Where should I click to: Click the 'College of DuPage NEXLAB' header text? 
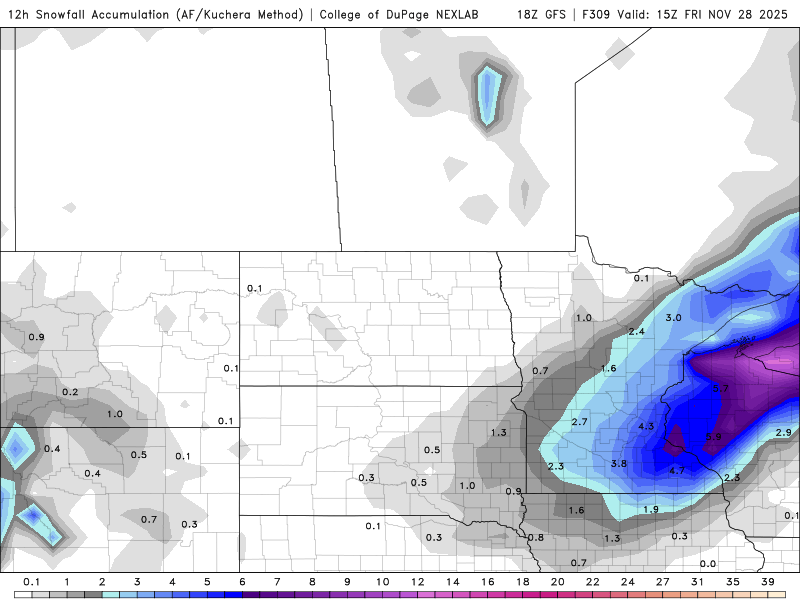[x=399, y=14]
